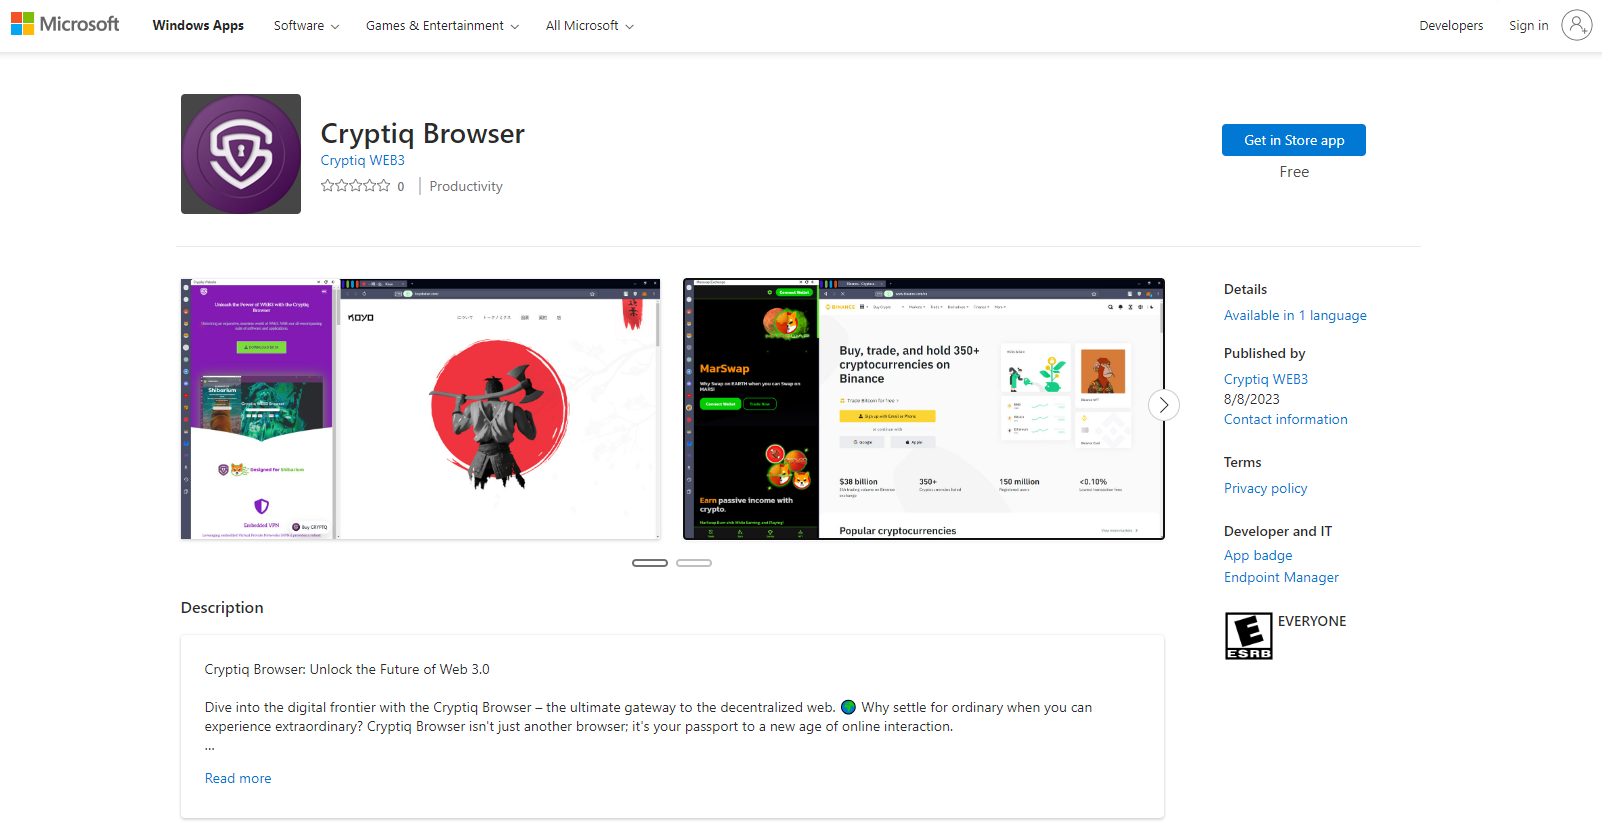This screenshot has height=828, width=1602.
Task: Open the MarSwap and Binance screenshot
Action: pyautogui.click(x=923, y=409)
